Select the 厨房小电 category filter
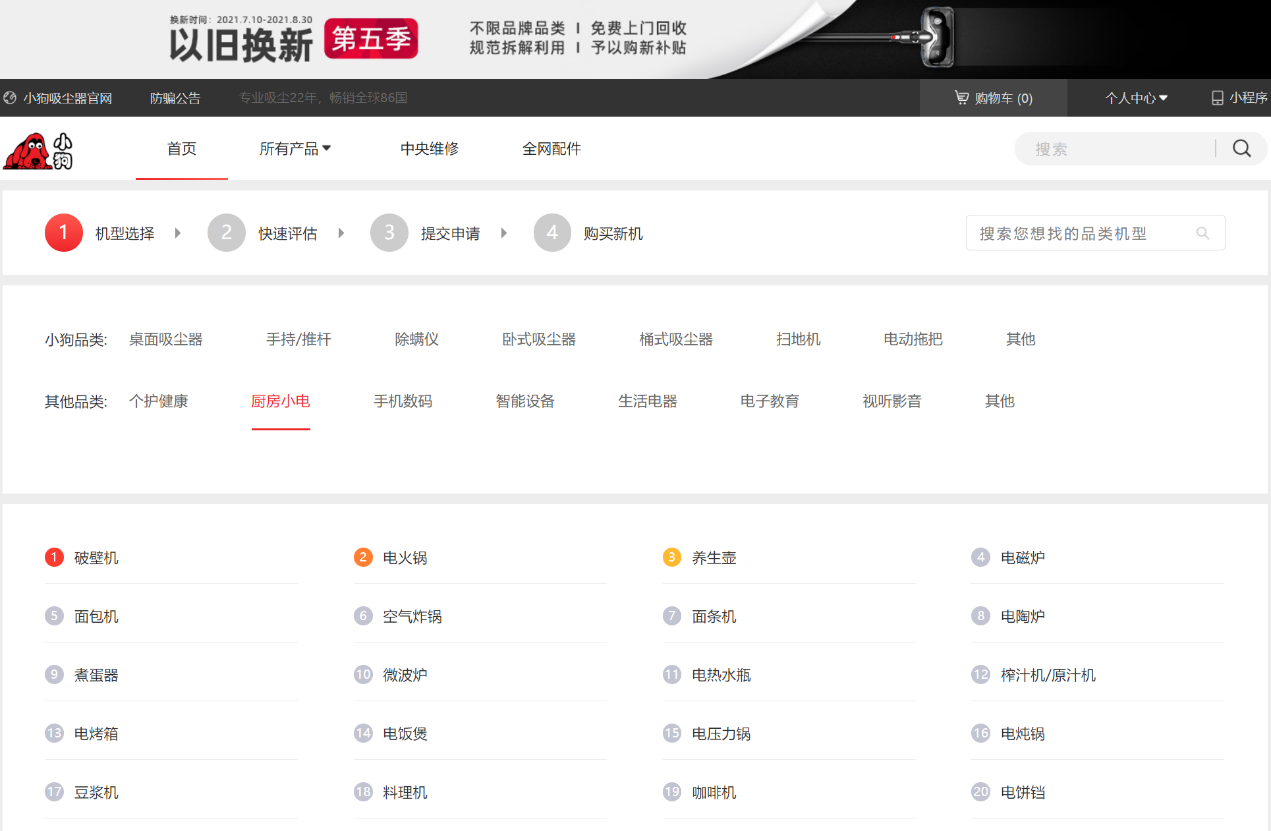The height and width of the screenshot is (831, 1271). [x=280, y=400]
